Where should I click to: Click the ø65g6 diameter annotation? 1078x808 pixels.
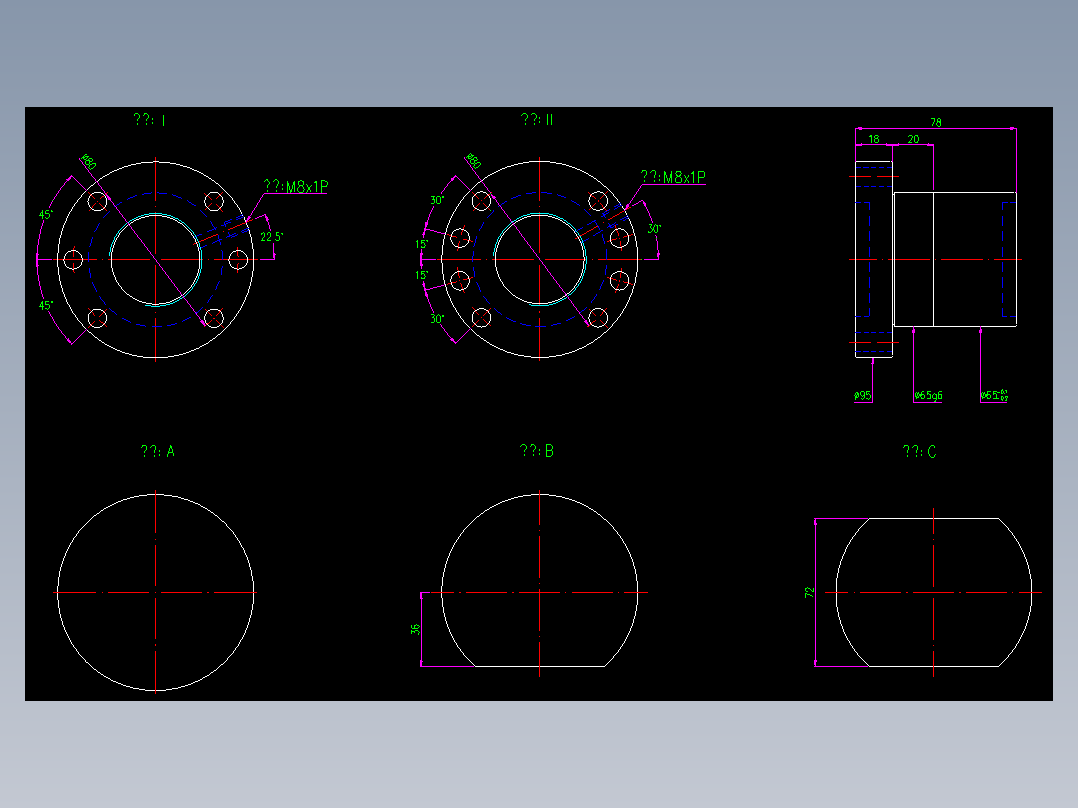point(928,395)
